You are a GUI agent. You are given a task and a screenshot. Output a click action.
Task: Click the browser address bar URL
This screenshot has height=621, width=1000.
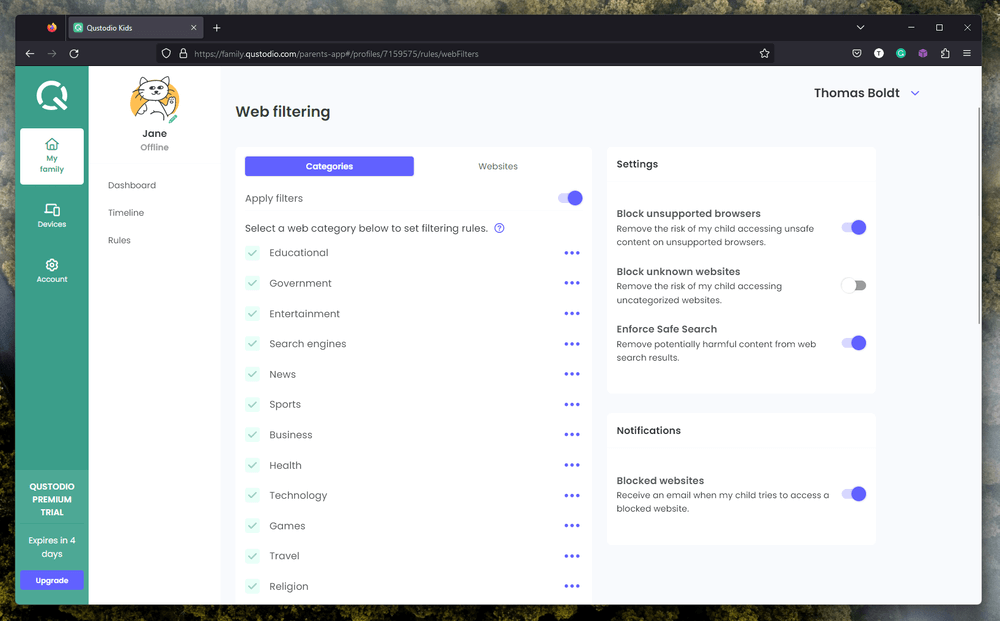336,54
